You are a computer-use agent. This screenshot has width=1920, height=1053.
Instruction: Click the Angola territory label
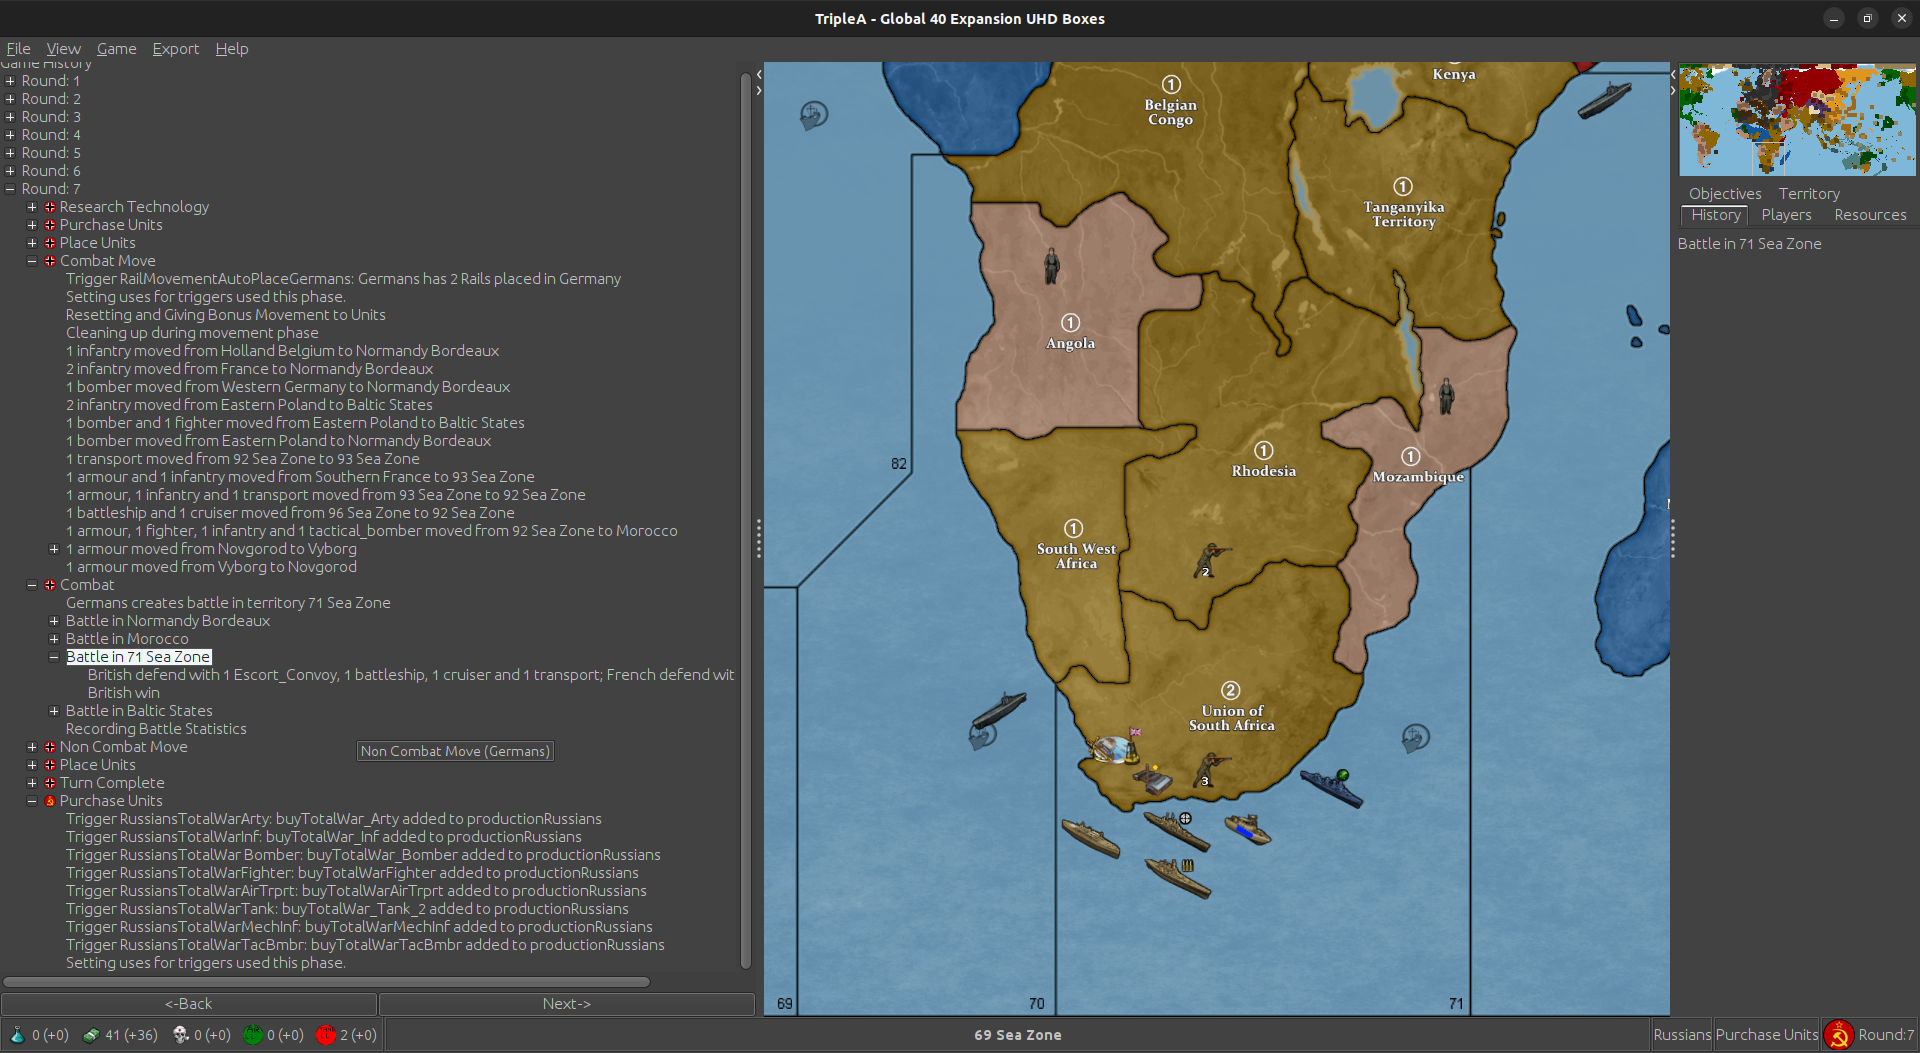pos(1070,343)
